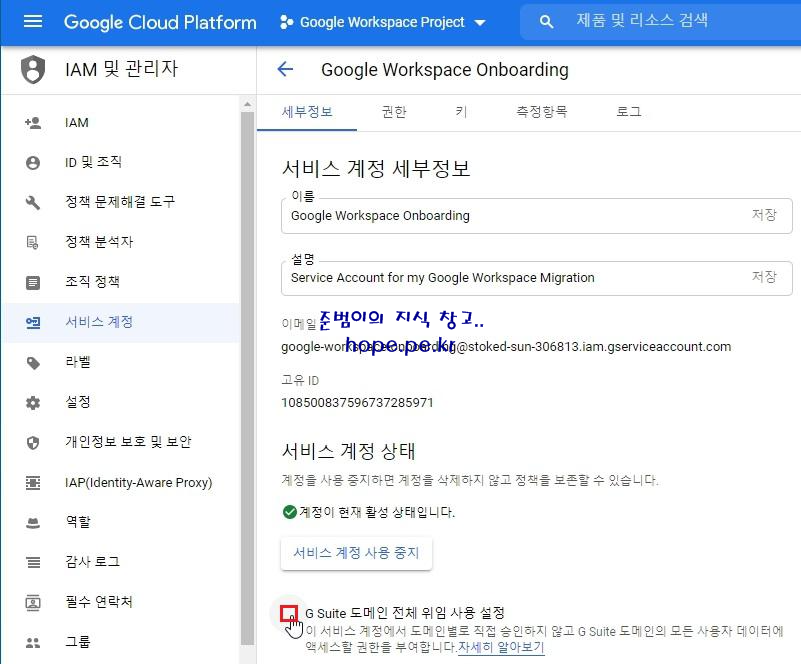Switch to the 로그 tab
Screen dimensions: 801x664
[x=629, y=112]
